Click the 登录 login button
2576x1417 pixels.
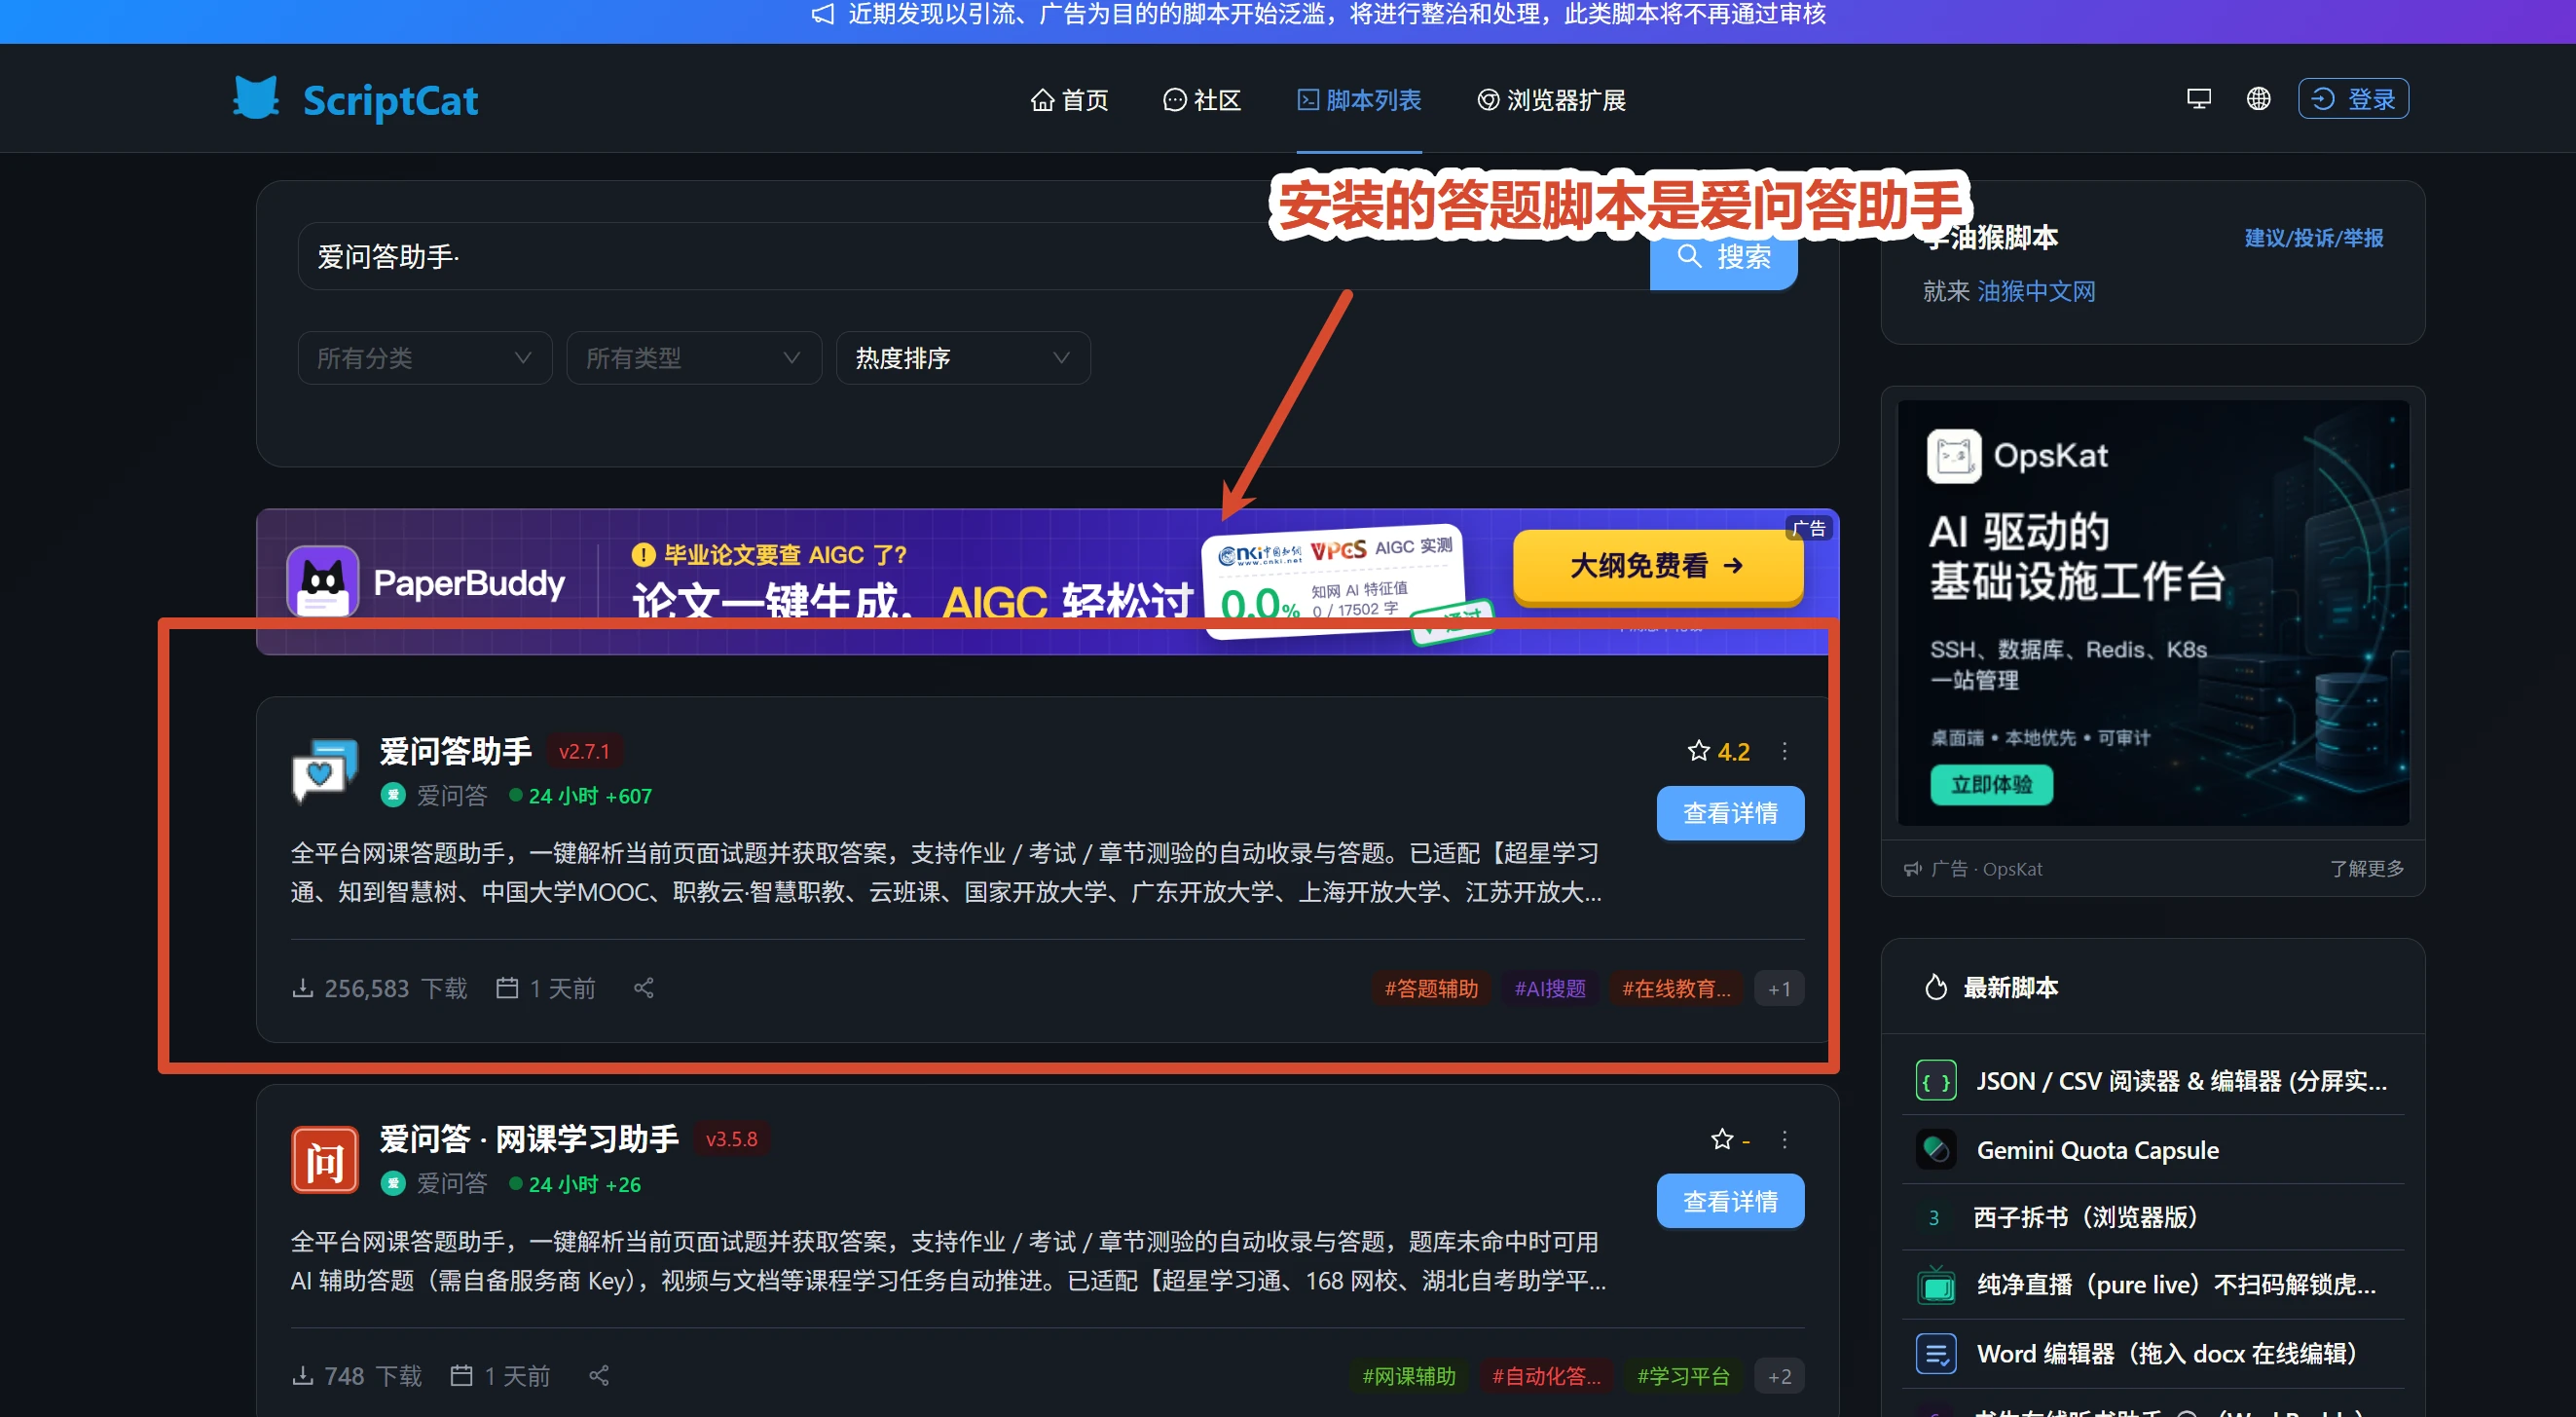pos(2353,98)
